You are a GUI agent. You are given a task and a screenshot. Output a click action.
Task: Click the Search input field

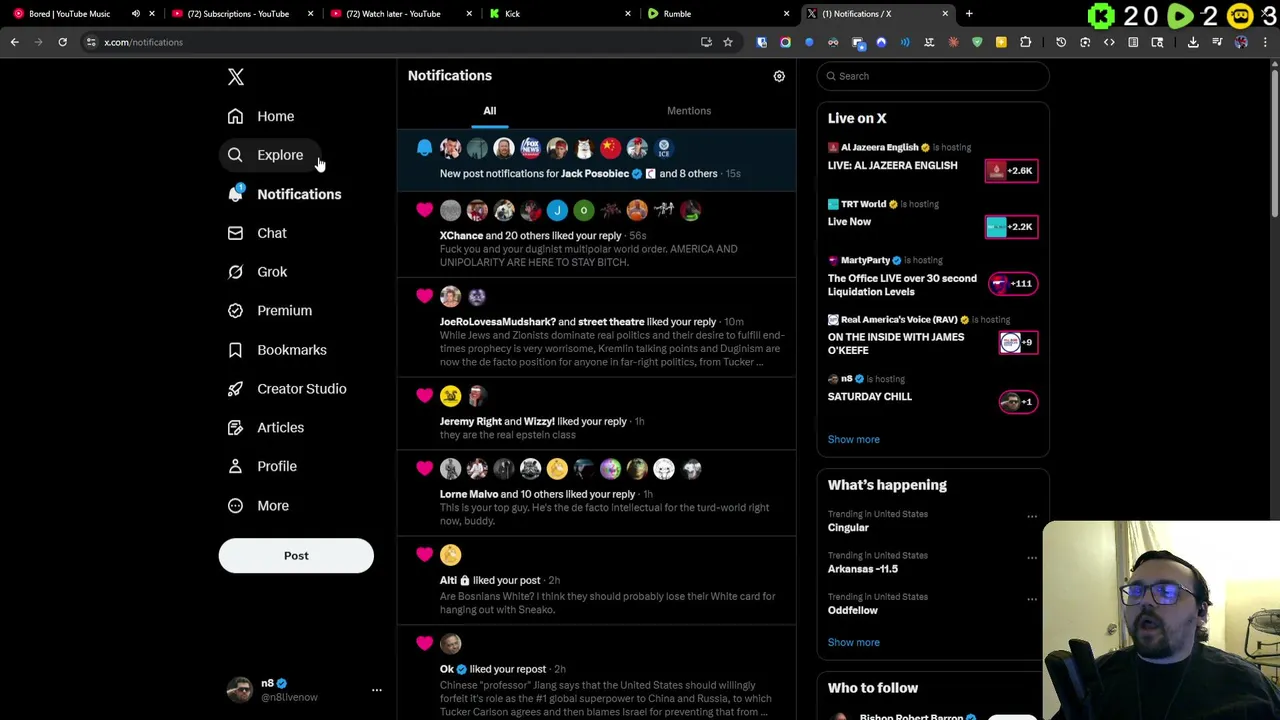pos(933,76)
